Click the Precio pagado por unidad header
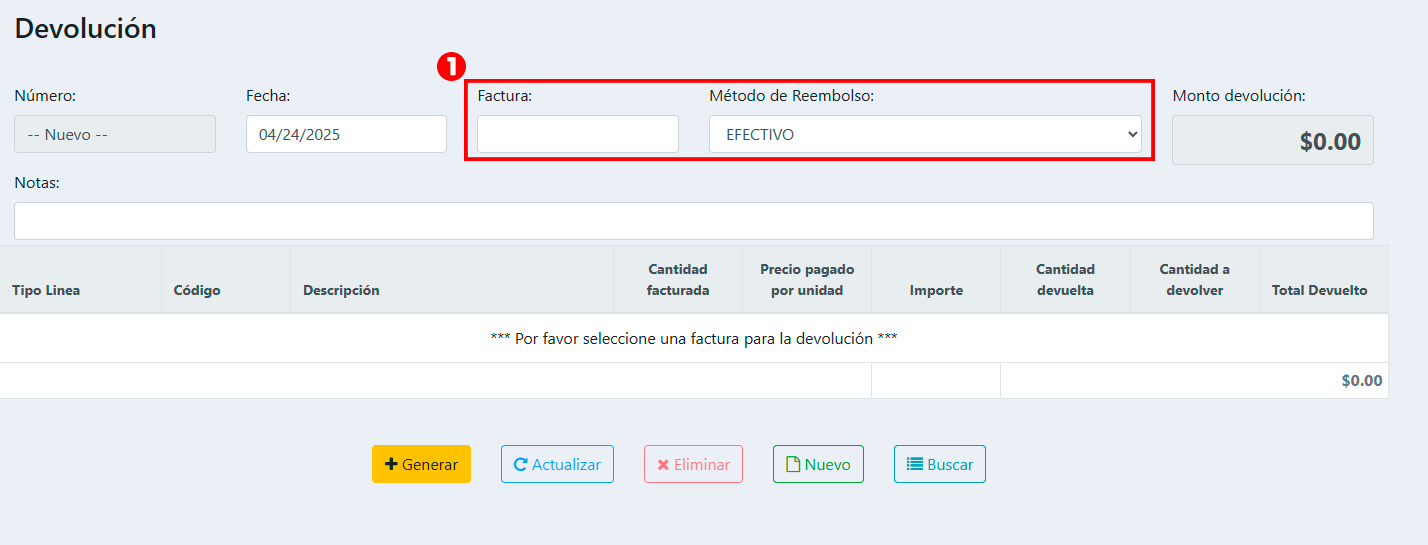Viewport: 1428px width, 545px height. click(807, 280)
